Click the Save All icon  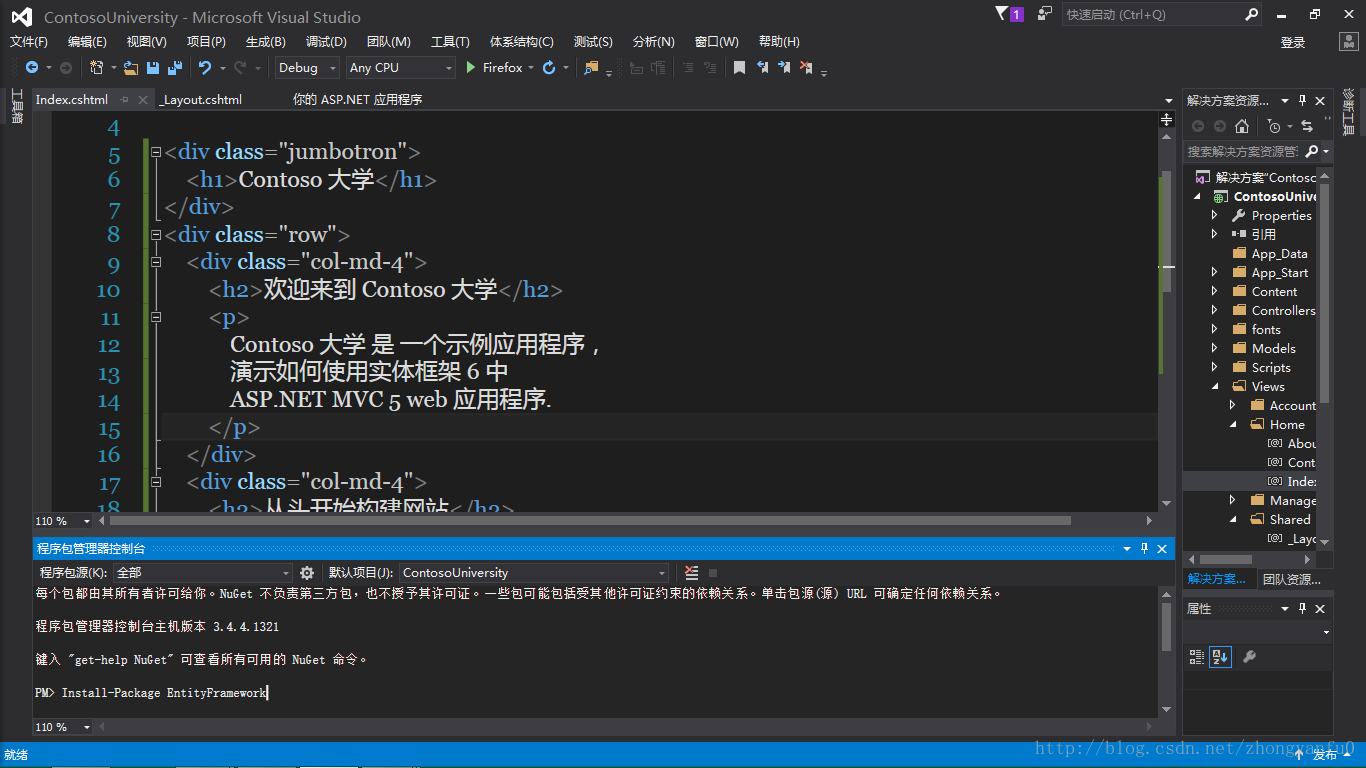[x=174, y=68]
